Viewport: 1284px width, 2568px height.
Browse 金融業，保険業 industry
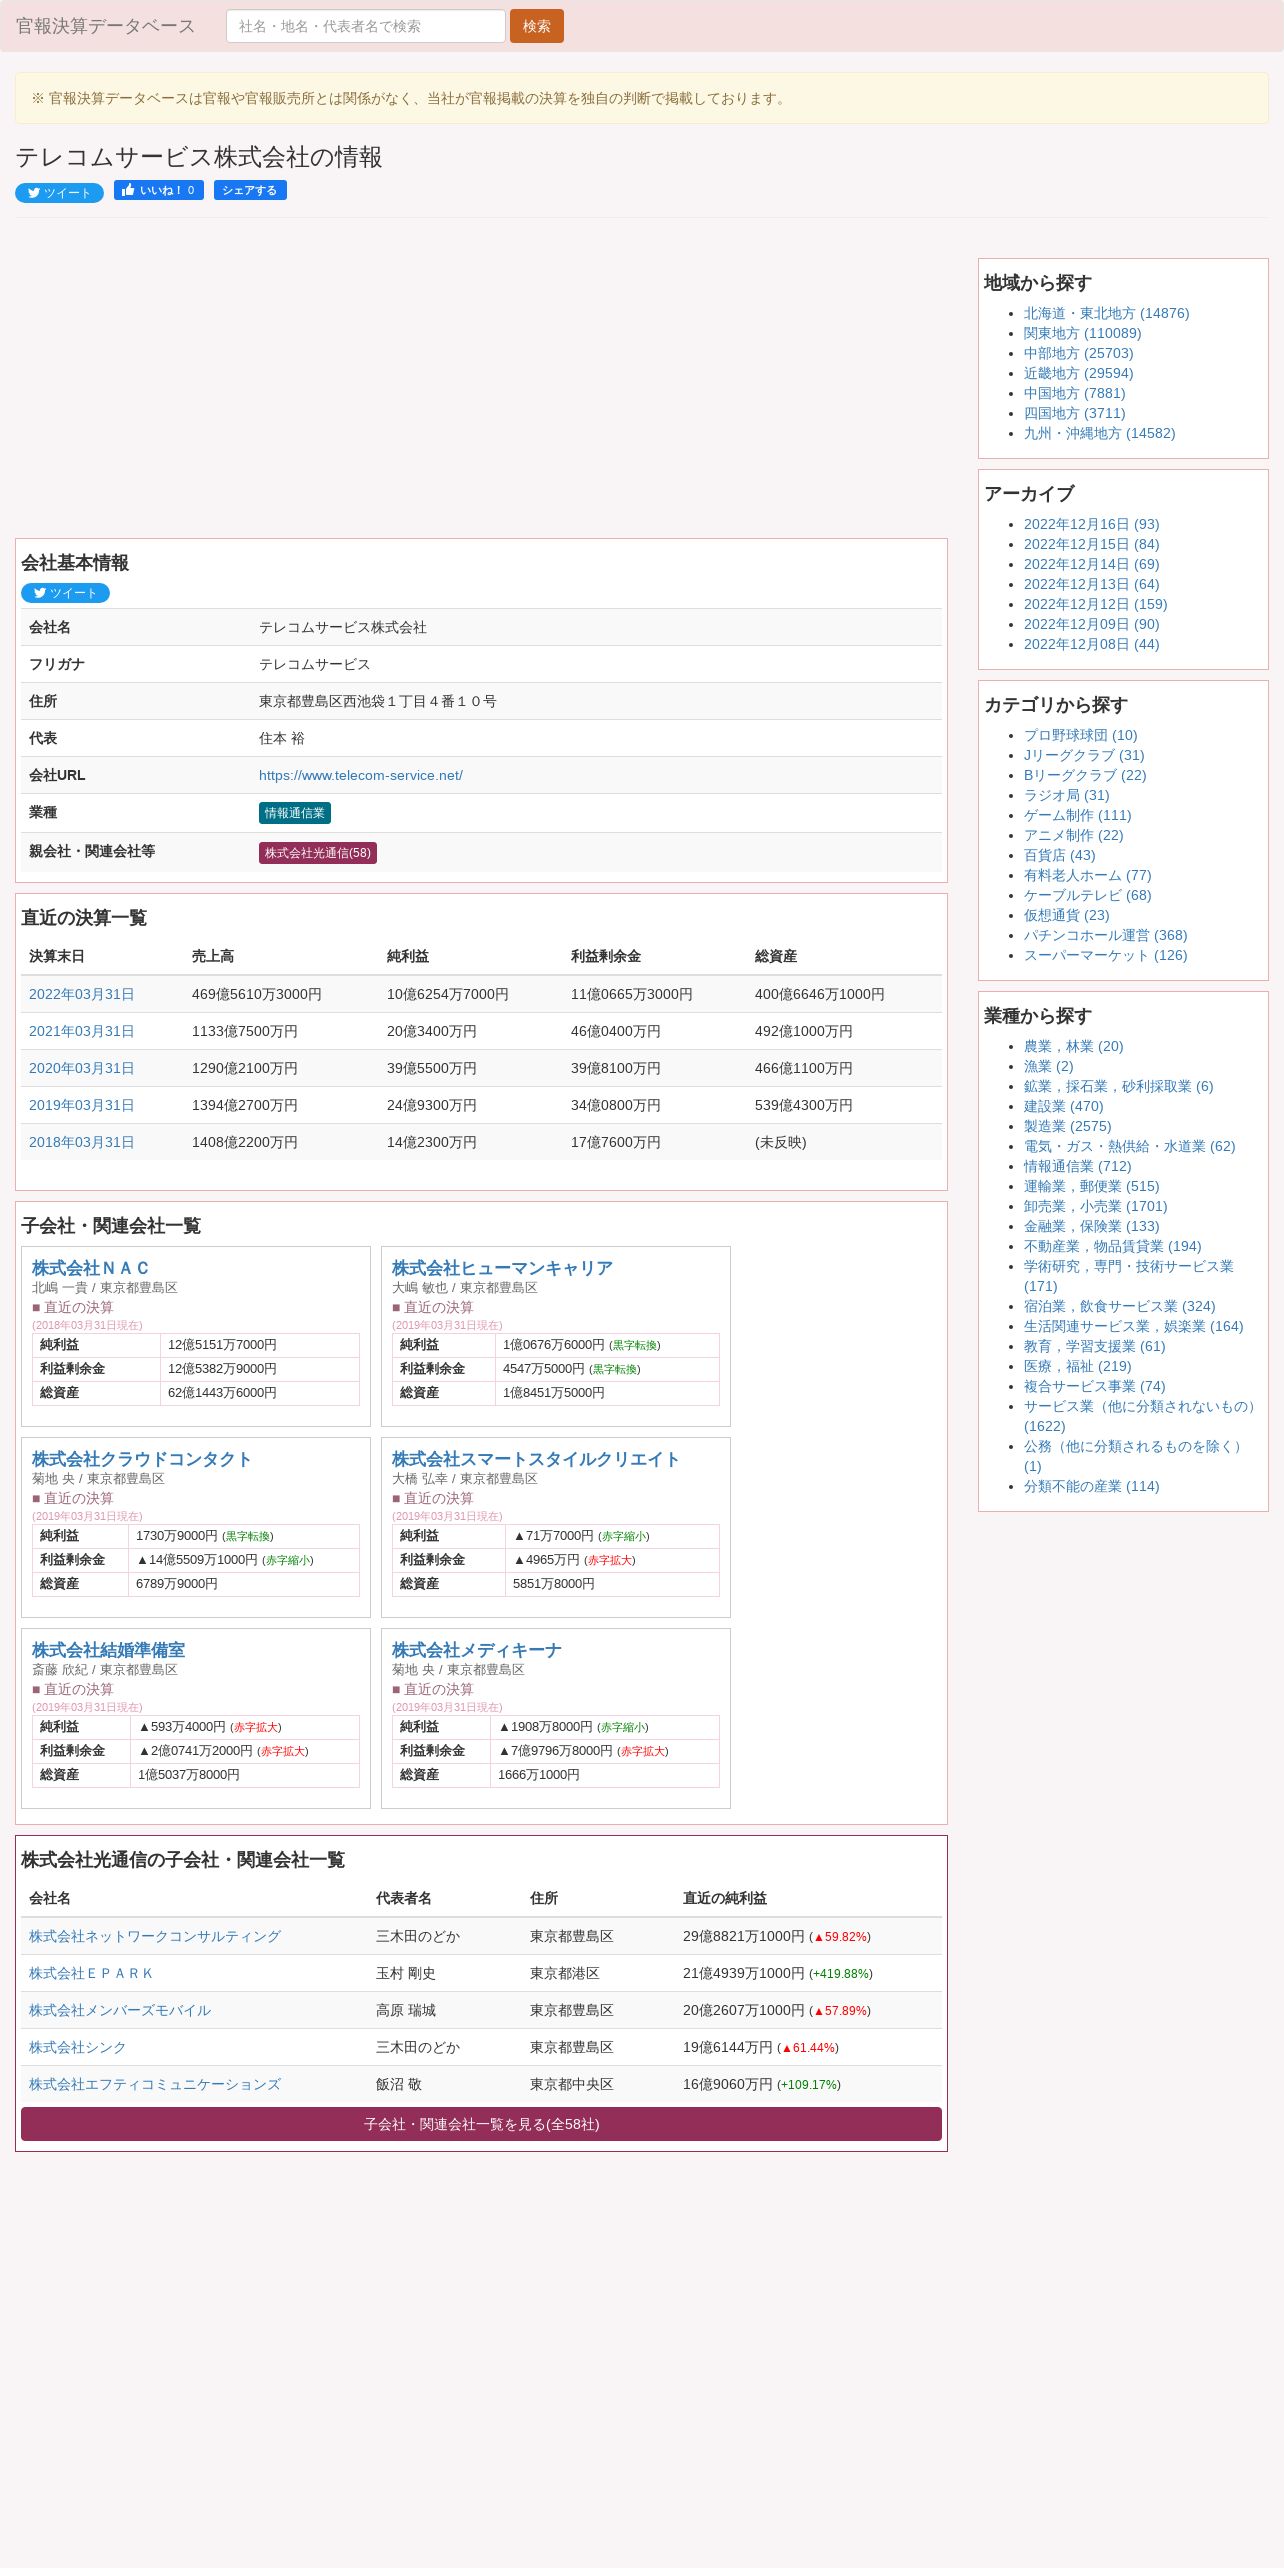tap(1091, 1226)
